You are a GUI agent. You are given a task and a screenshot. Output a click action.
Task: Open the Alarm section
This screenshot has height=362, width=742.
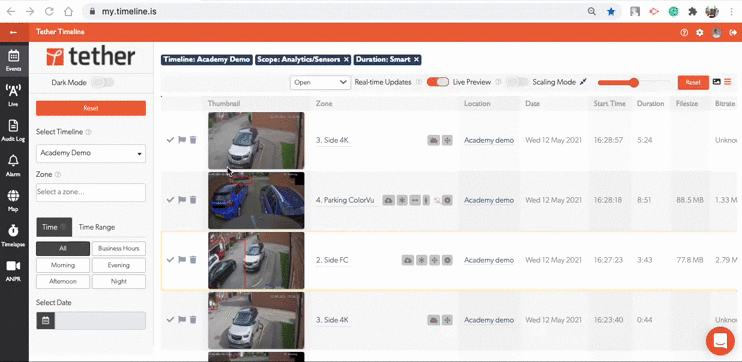14,165
